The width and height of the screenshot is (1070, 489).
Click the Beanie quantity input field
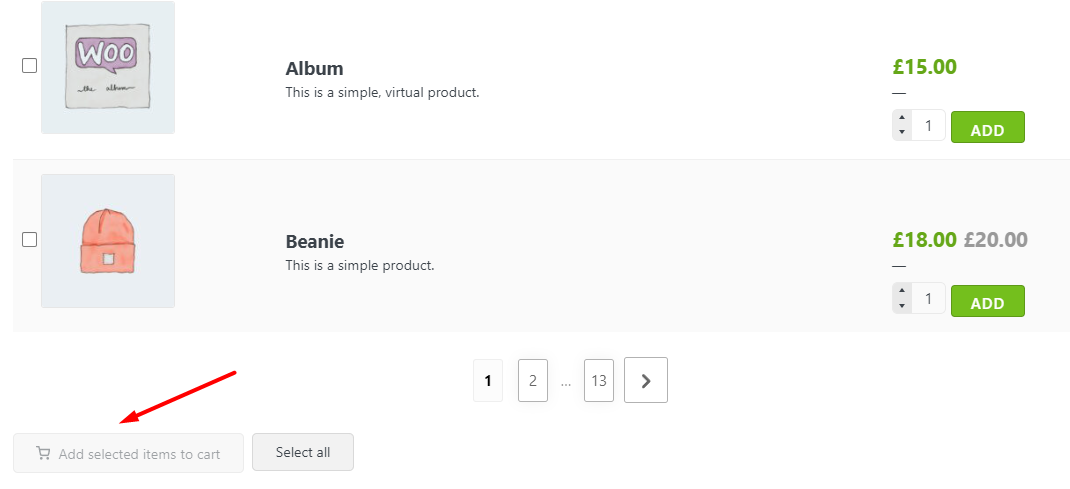point(928,299)
